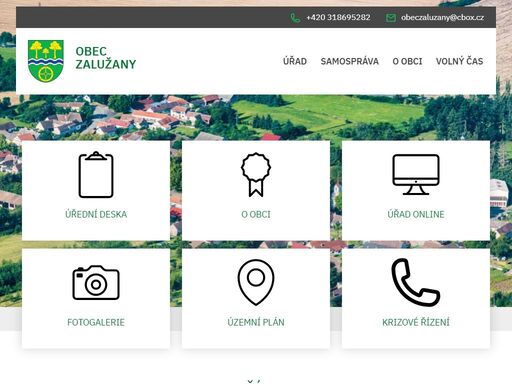
Task: Open the KRIZOVÉ ŘÍZENÍ tile label
Action: [416, 322]
